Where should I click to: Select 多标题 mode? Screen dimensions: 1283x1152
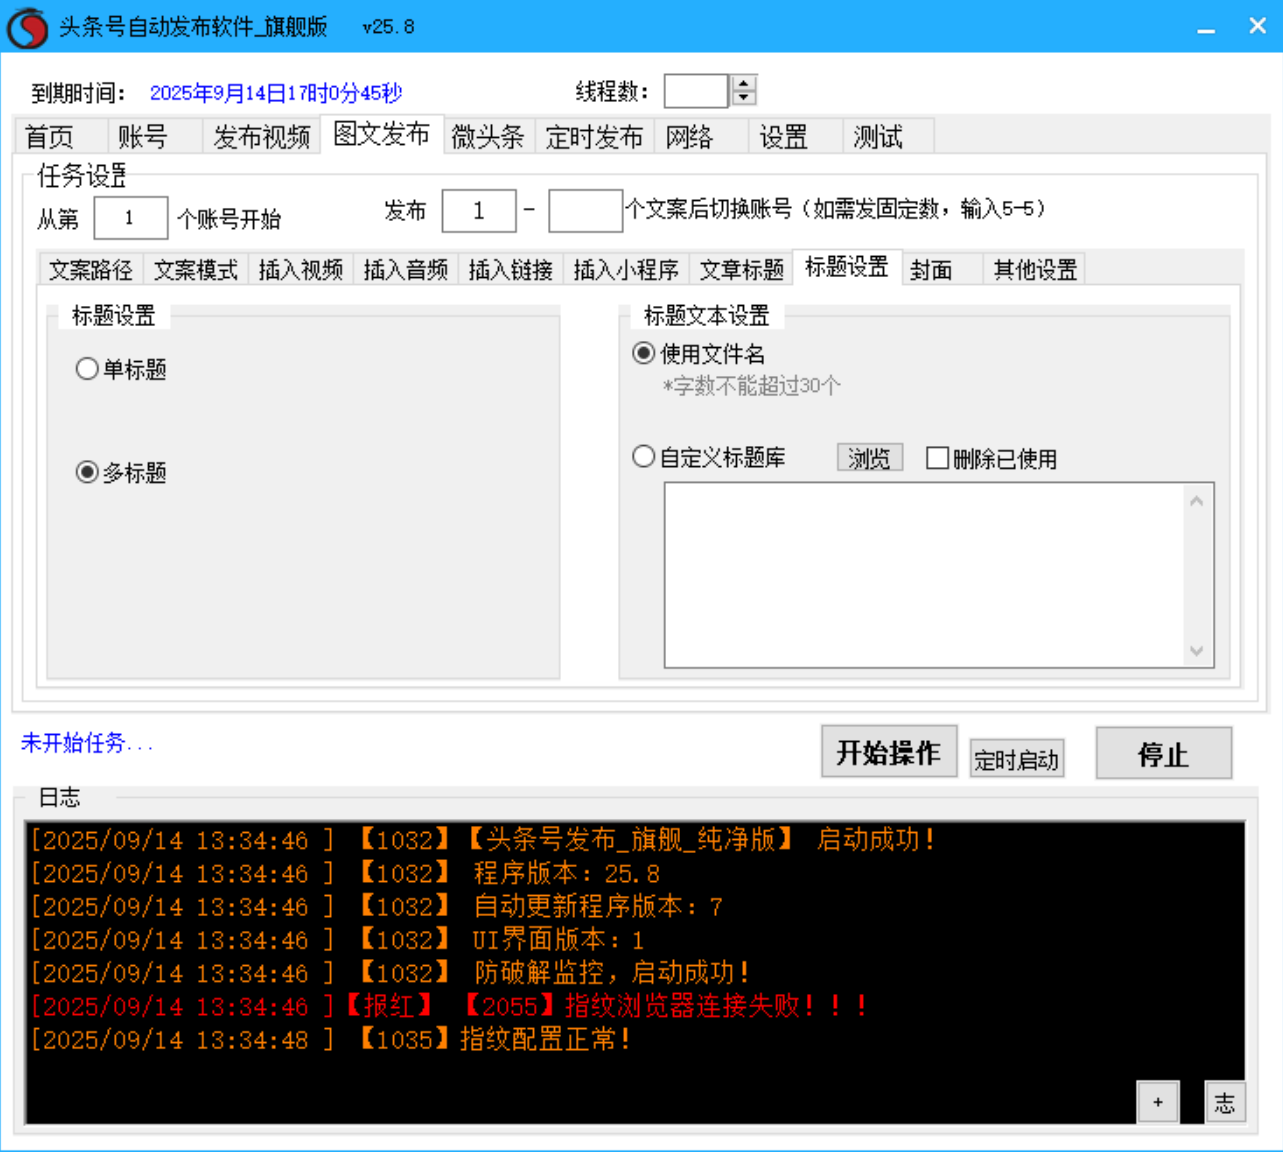tap(87, 472)
